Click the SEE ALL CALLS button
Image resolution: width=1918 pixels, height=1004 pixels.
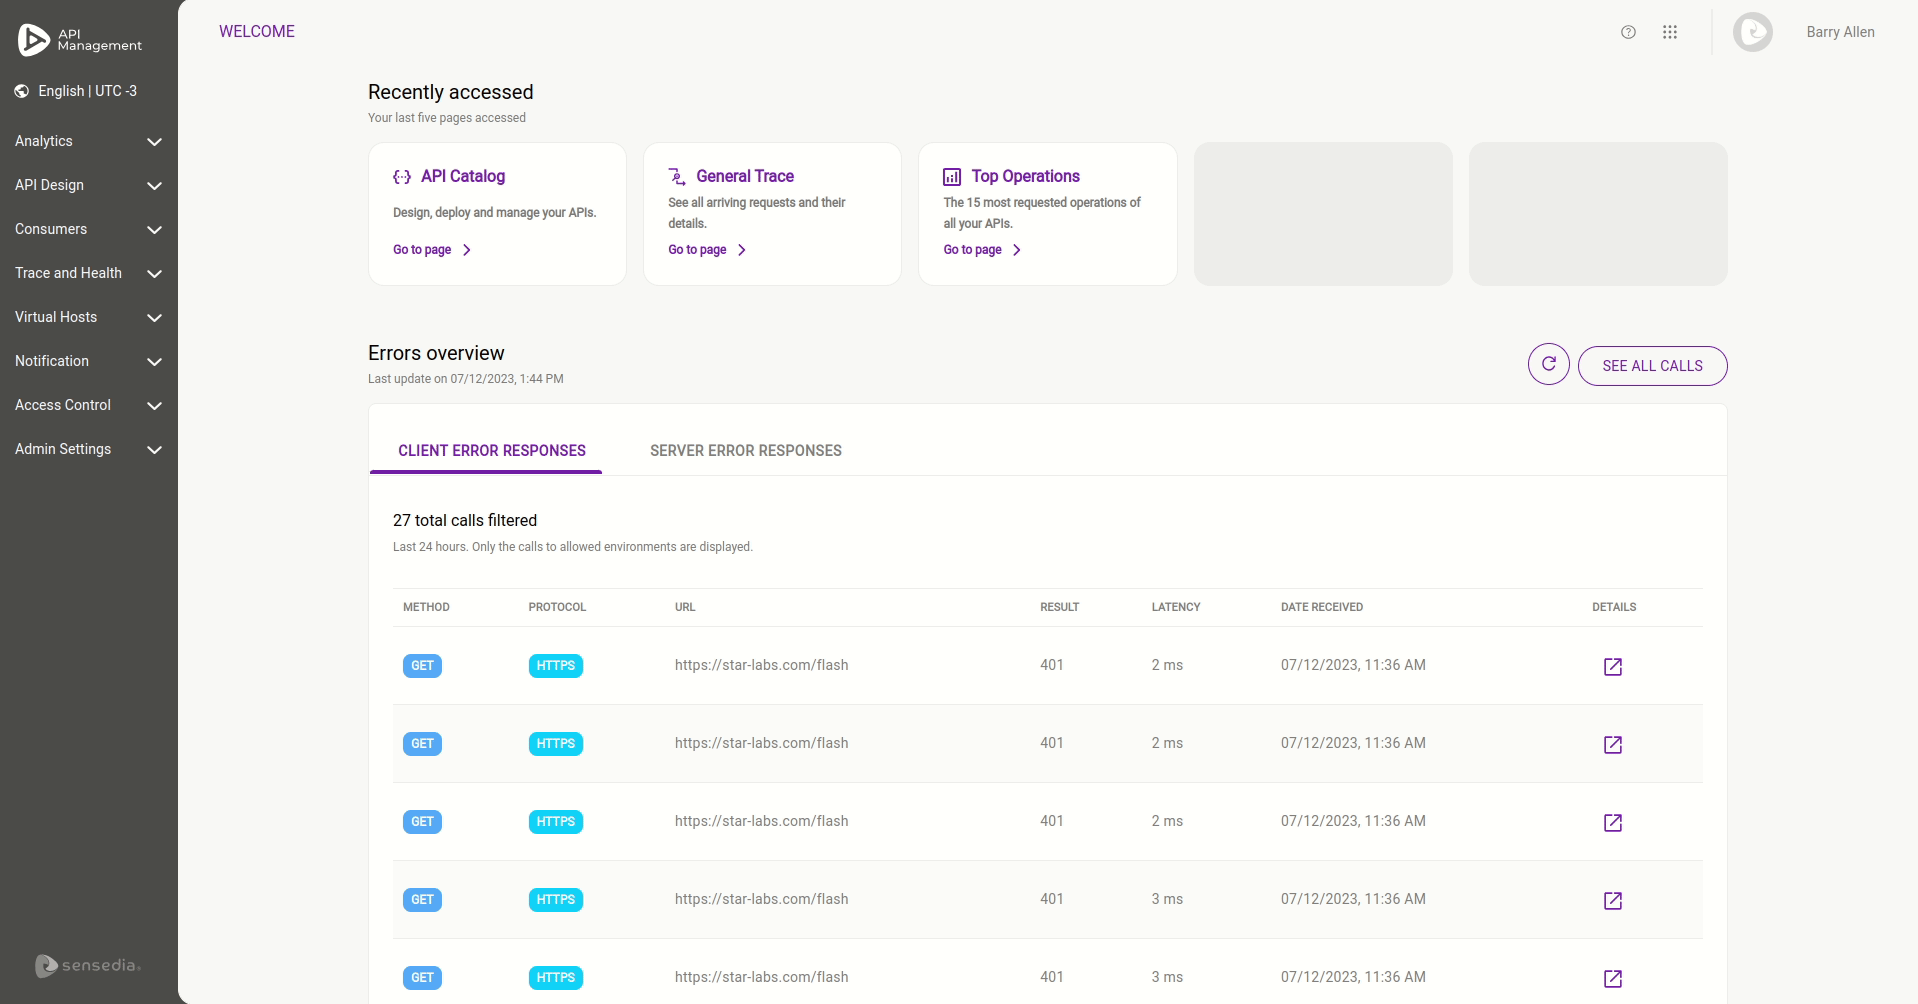(x=1652, y=366)
